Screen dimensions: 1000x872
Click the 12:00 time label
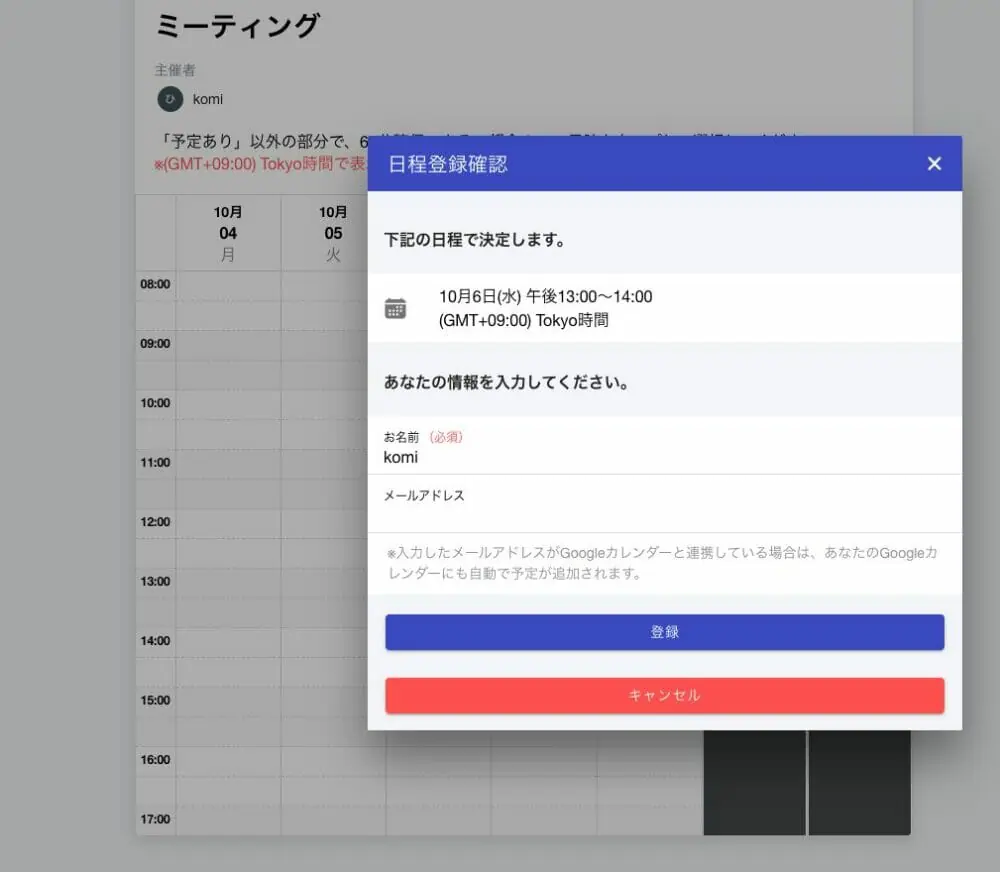[155, 522]
